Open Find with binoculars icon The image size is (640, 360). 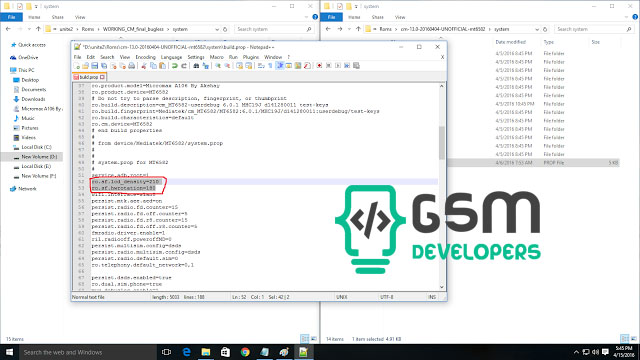click(196, 66)
